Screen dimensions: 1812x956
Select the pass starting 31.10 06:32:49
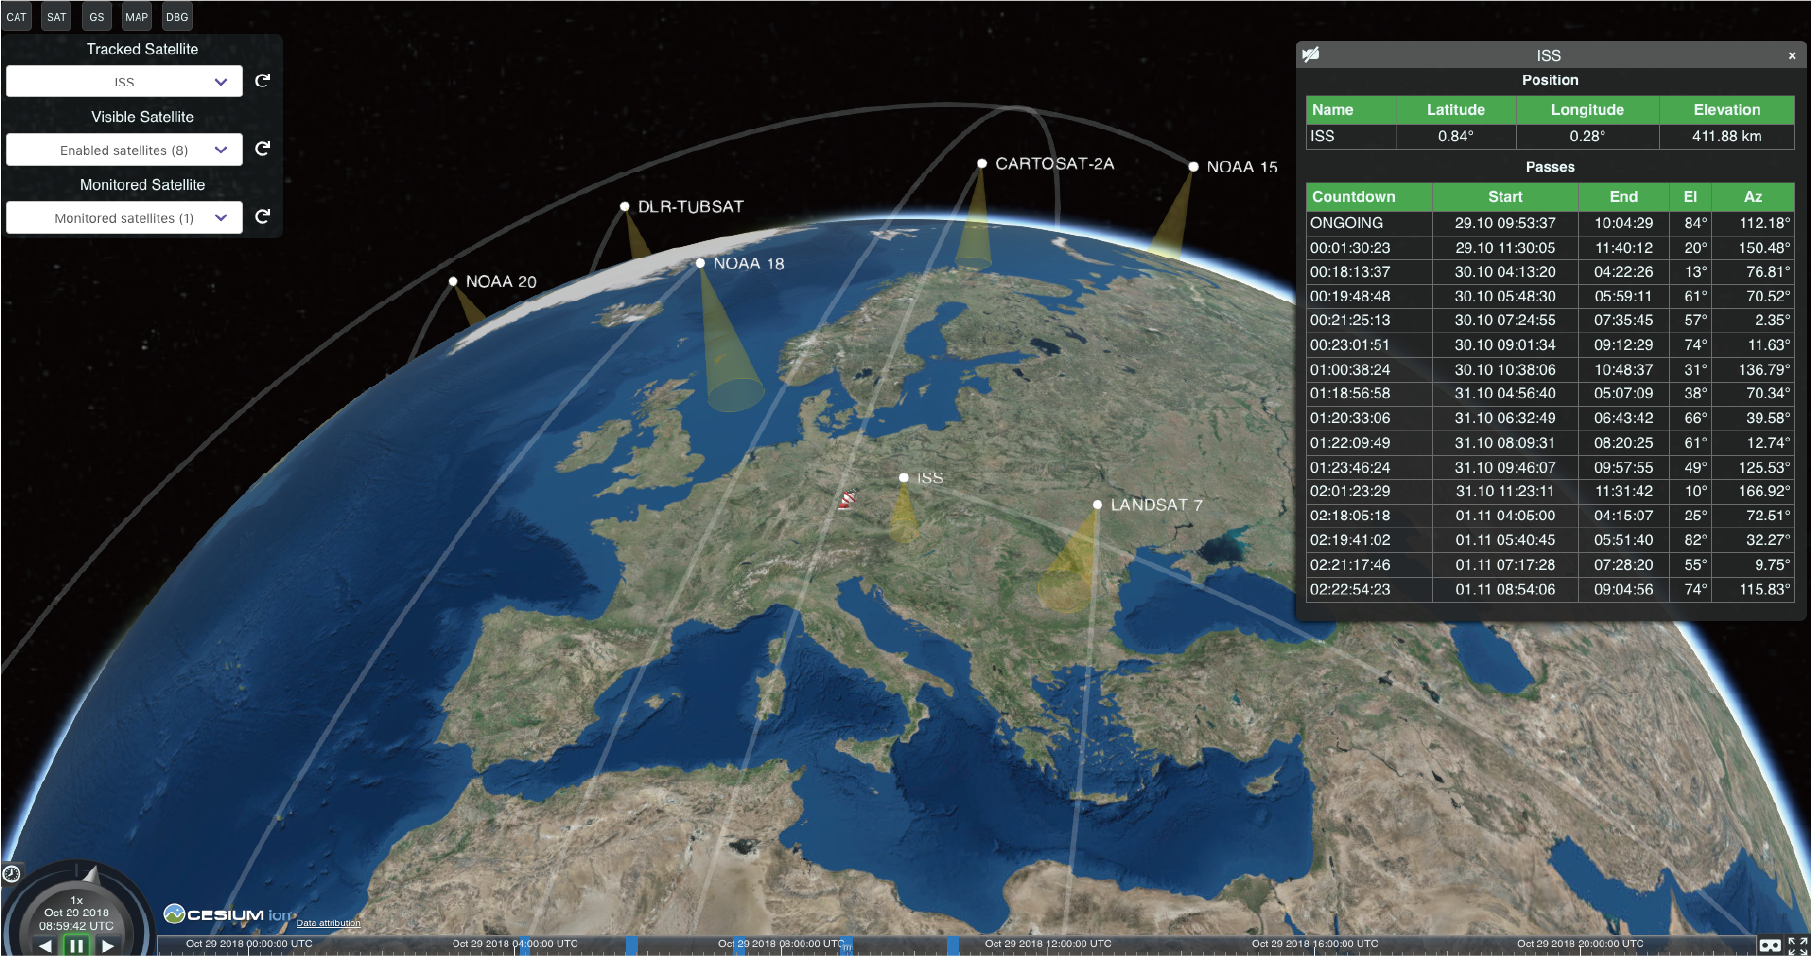(x=1550, y=418)
